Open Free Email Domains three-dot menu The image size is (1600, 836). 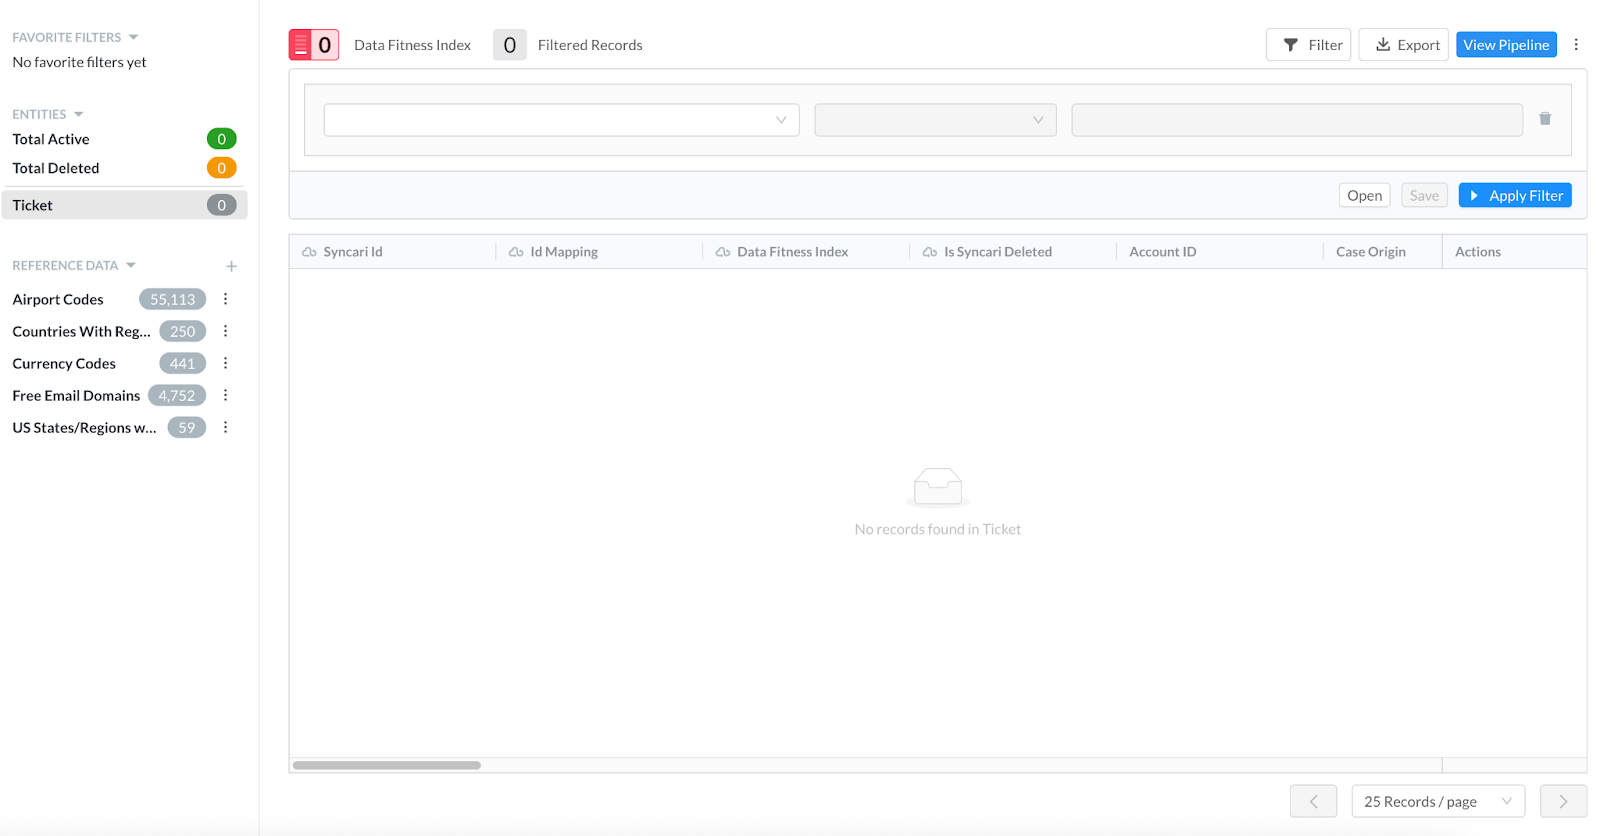[x=225, y=395]
